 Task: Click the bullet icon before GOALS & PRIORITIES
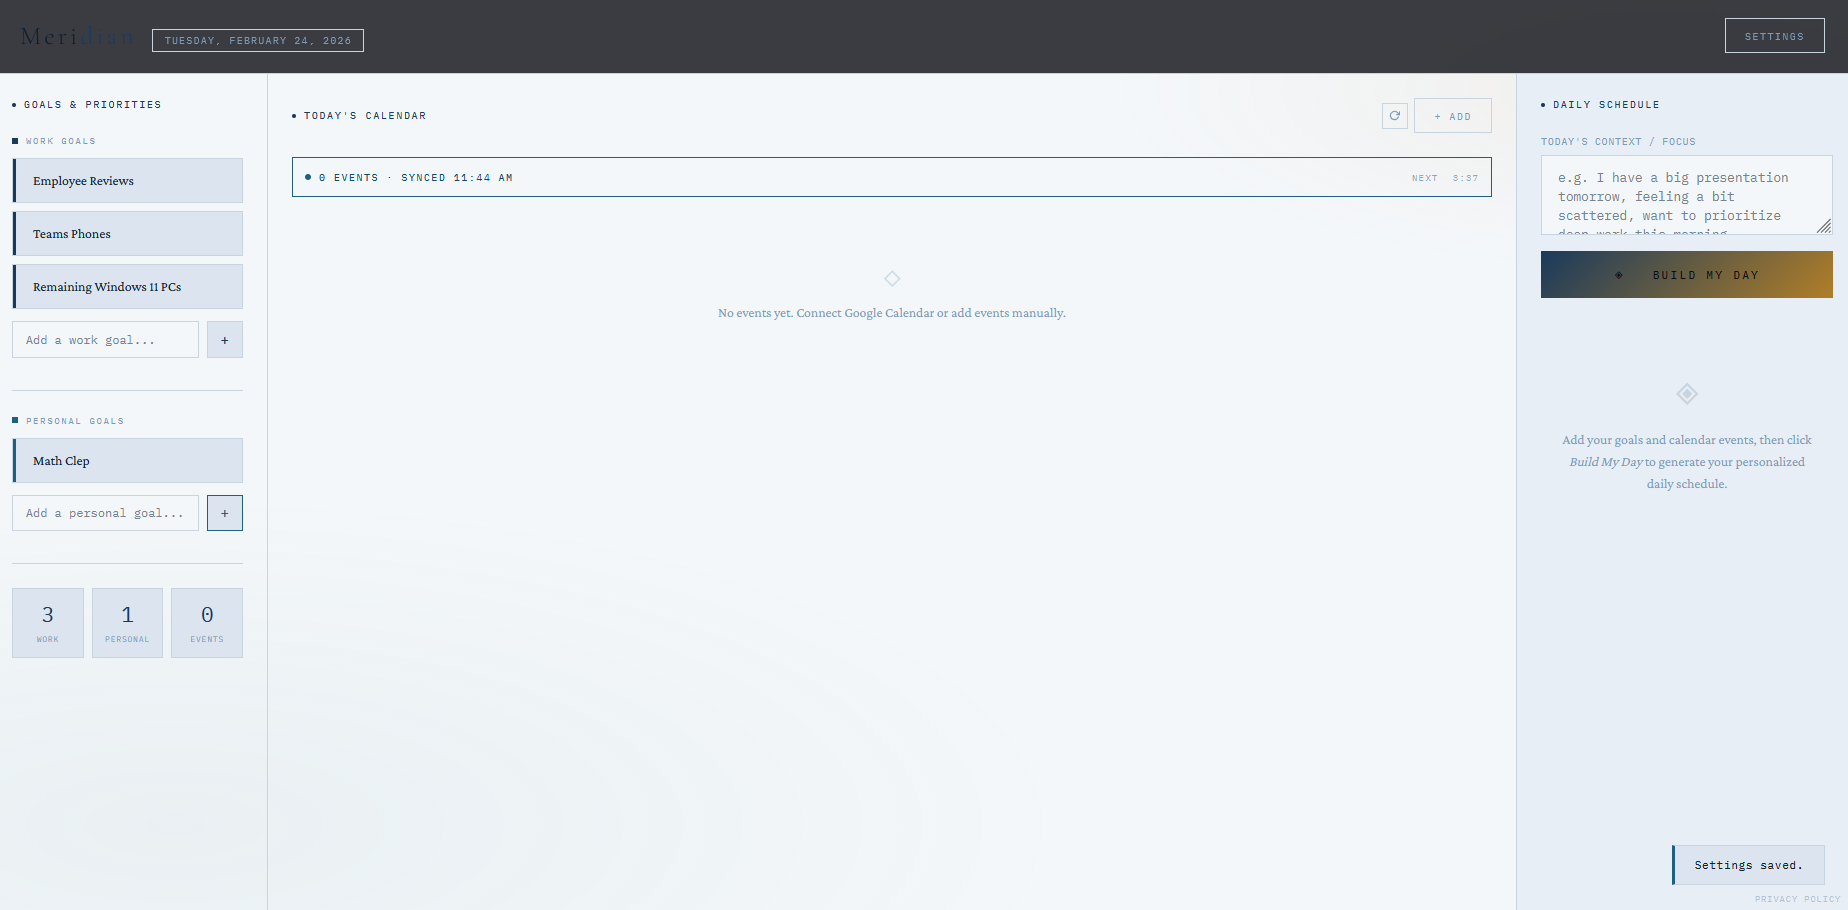click(x=13, y=104)
